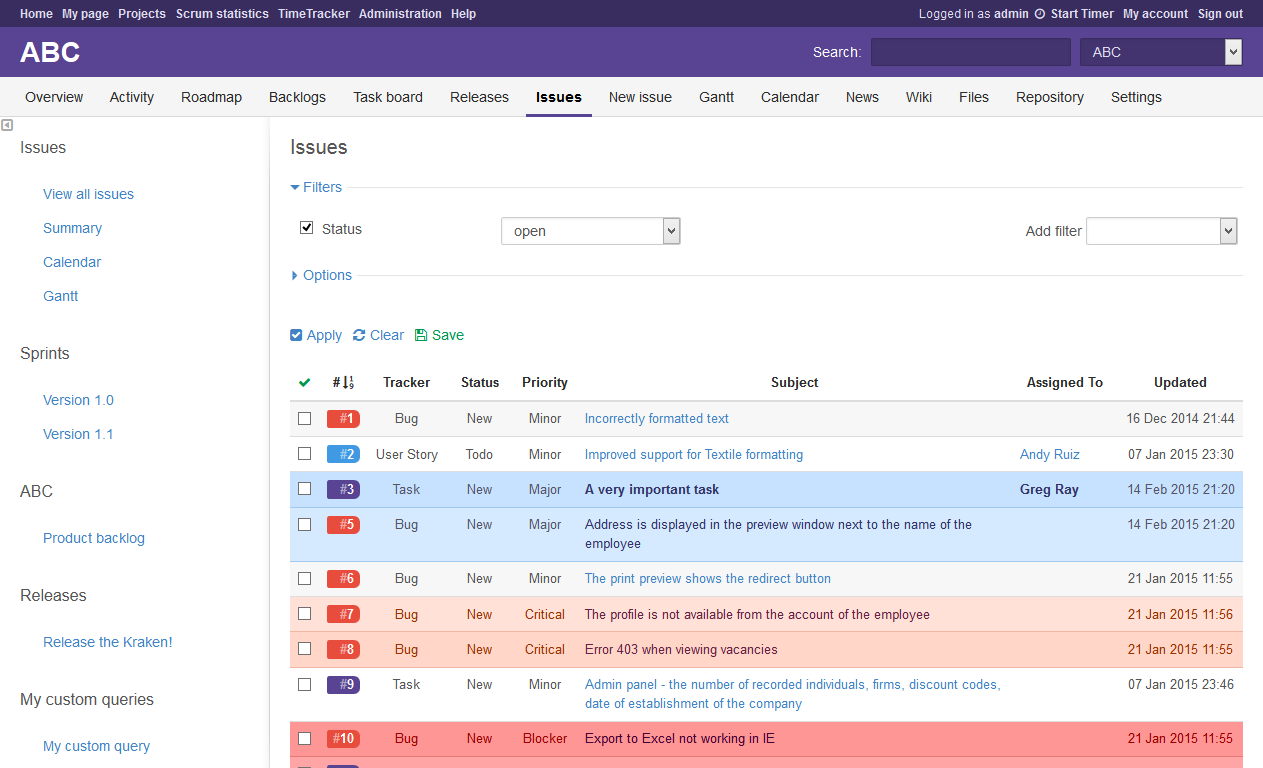Collapse the sidebar with the arrow icon
This screenshot has height=768, width=1263.
pos(8,124)
